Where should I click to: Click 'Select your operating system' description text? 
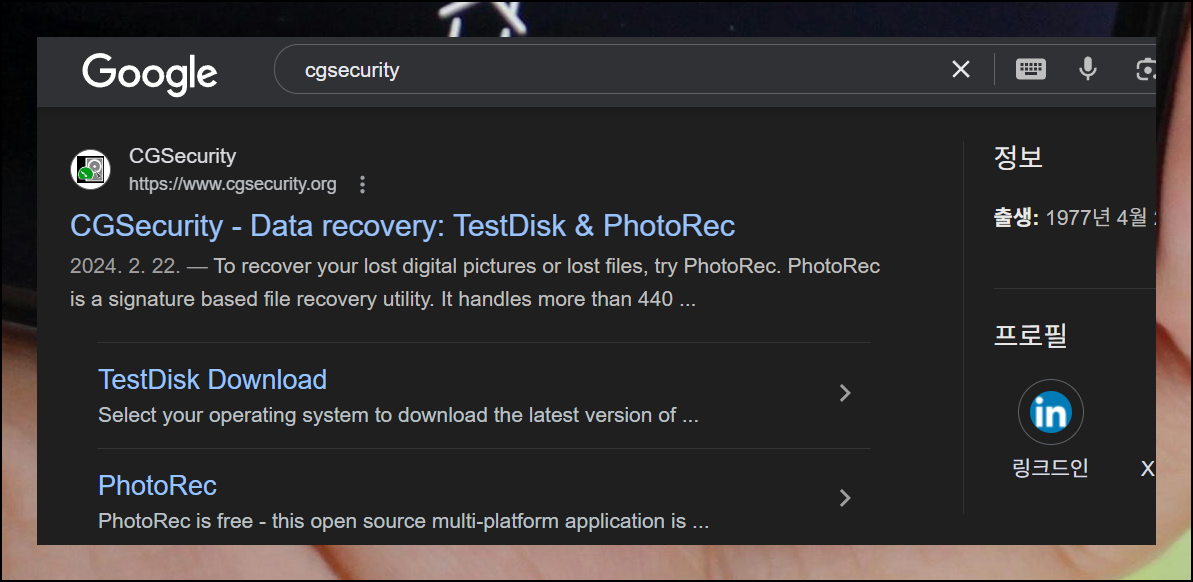398,415
